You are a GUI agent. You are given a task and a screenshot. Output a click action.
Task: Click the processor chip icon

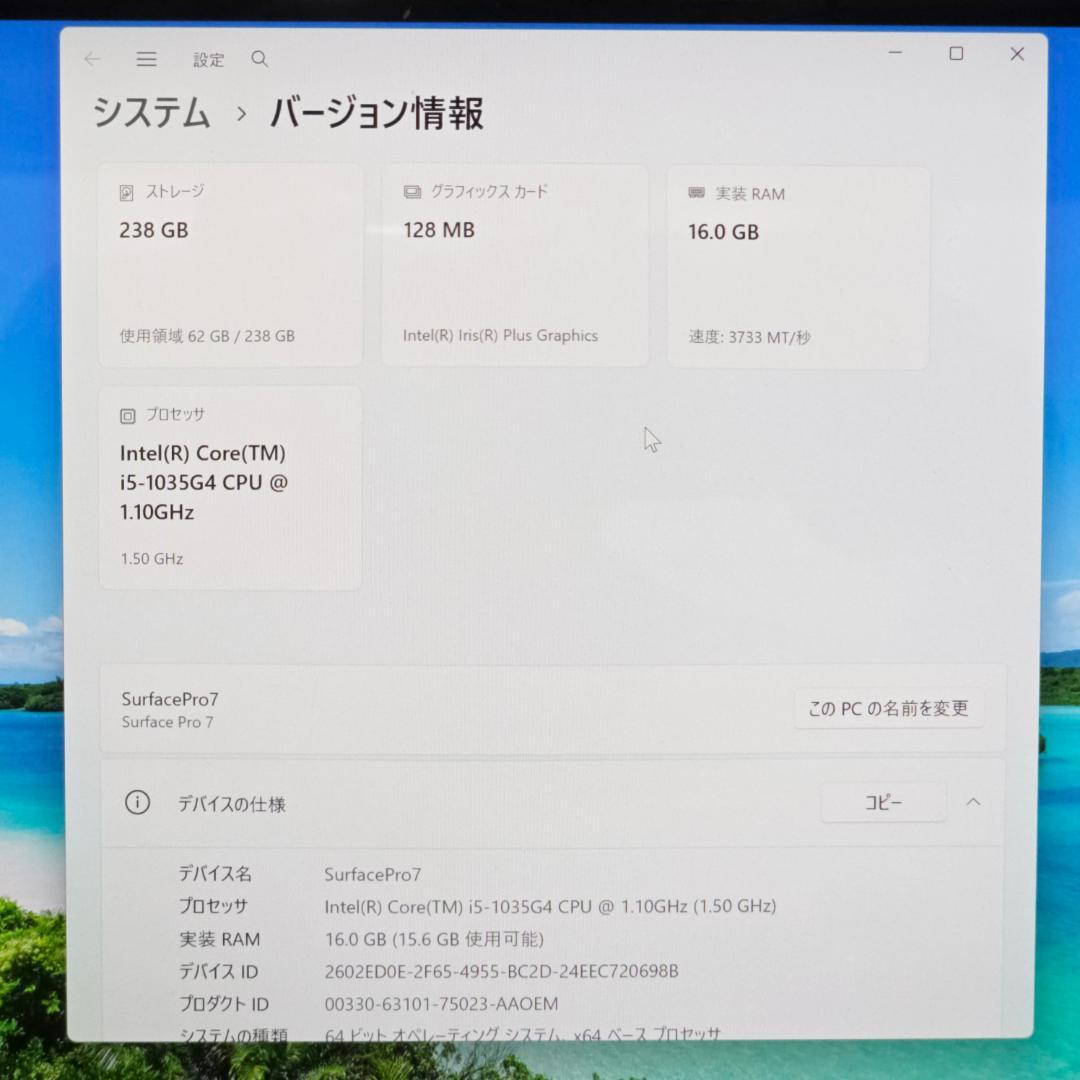127,415
